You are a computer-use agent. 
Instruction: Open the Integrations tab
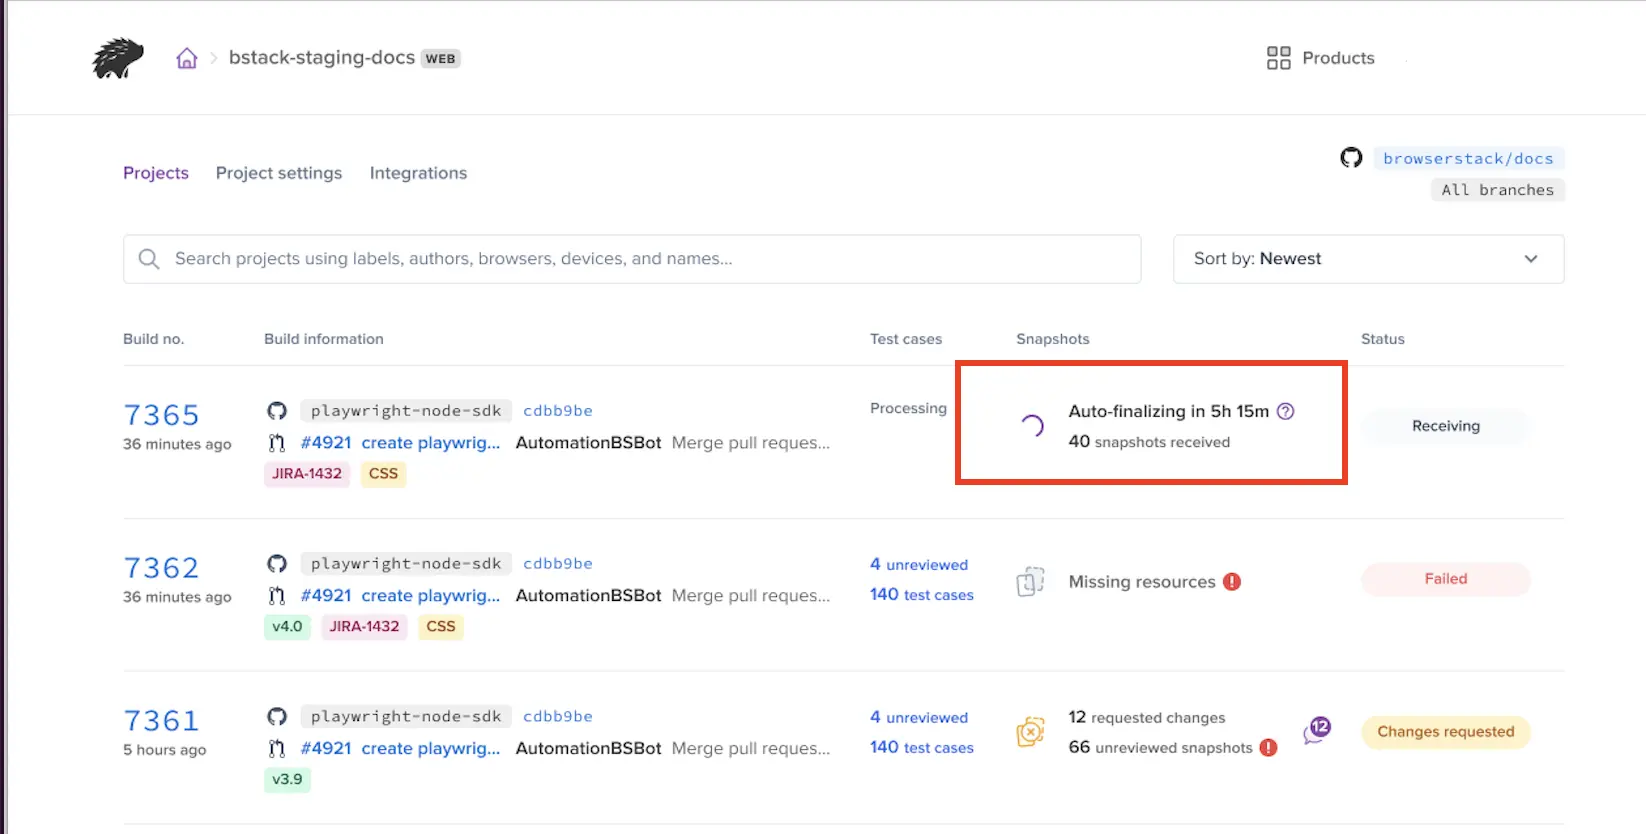(x=418, y=173)
